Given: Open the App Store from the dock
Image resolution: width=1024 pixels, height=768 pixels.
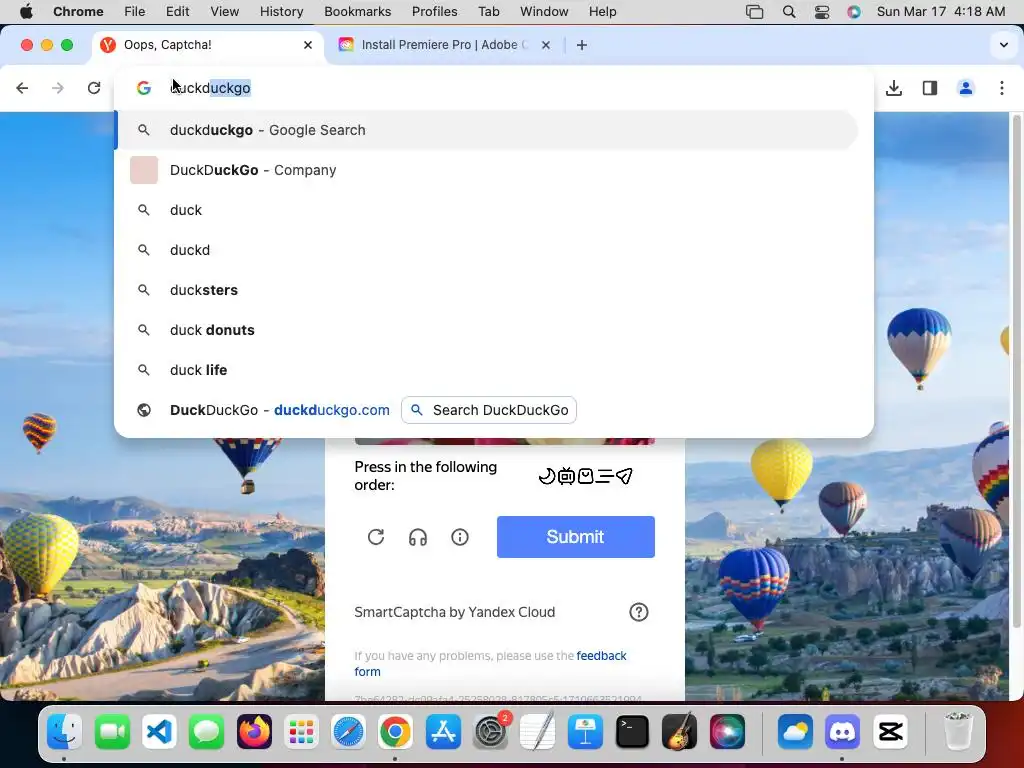Looking at the screenshot, I should pyautogui.click(x=443, y=731).
